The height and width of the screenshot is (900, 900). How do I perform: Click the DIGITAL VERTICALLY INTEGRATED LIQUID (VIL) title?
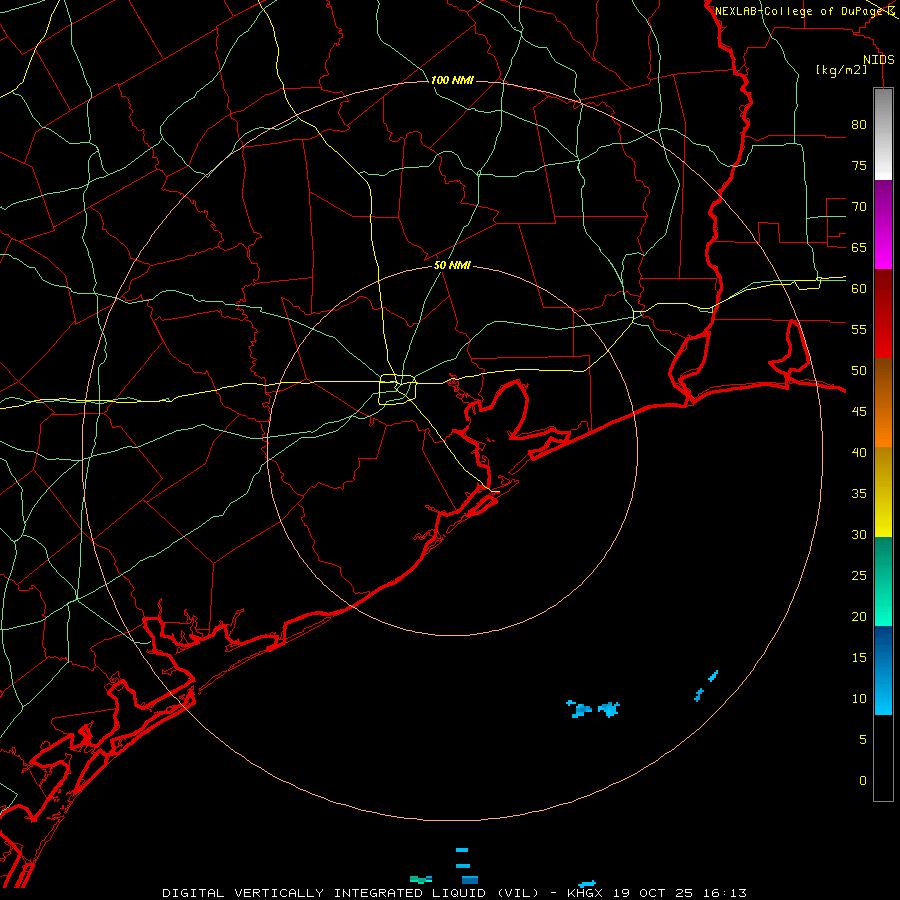350,893
